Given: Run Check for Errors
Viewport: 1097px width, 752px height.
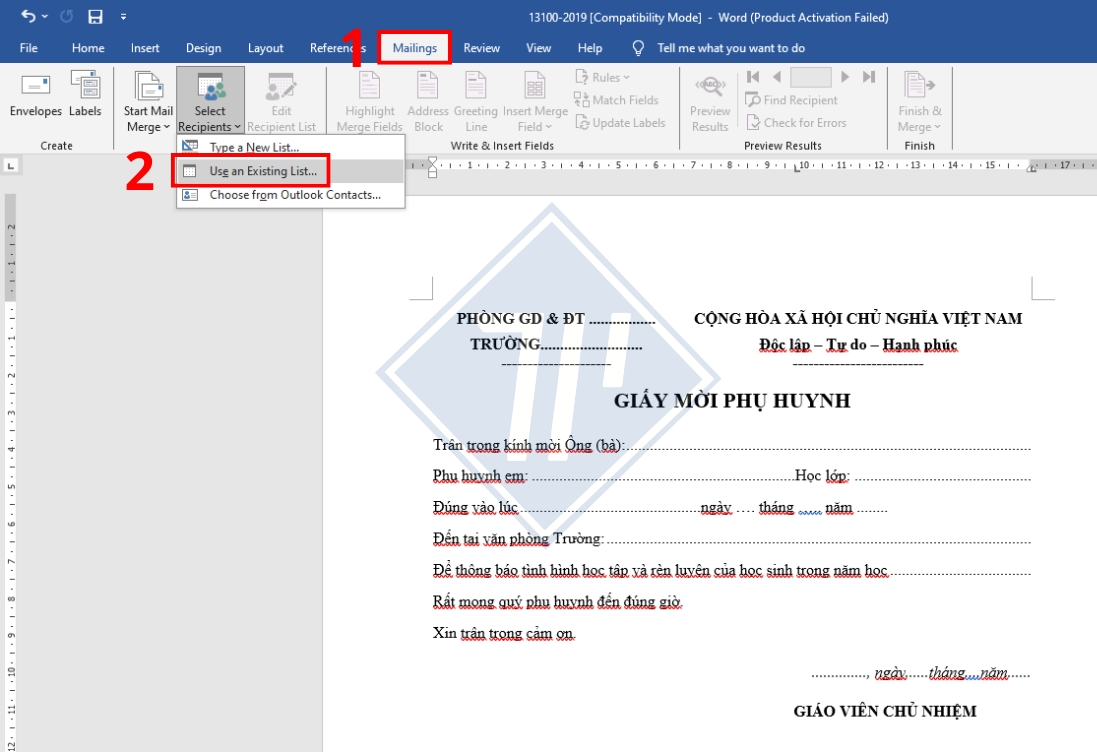Looking at the screenshot, I should coord(797,123).
